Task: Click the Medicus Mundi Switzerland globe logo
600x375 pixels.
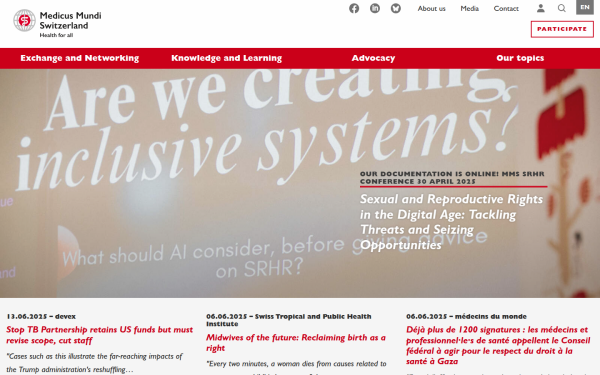Action: click(x=24, y=20)
